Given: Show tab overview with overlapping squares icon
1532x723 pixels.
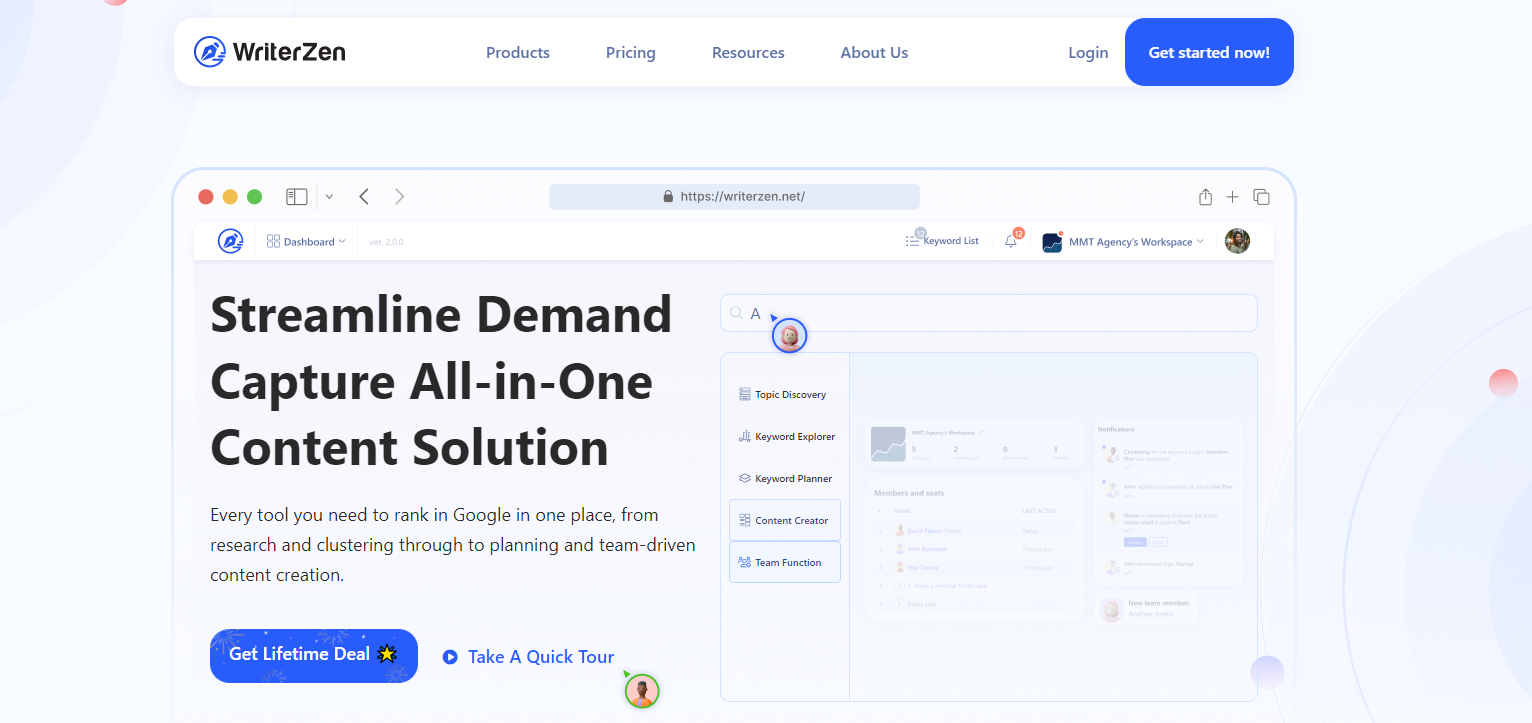Looking at the screenshot, I should [1262, 197].
